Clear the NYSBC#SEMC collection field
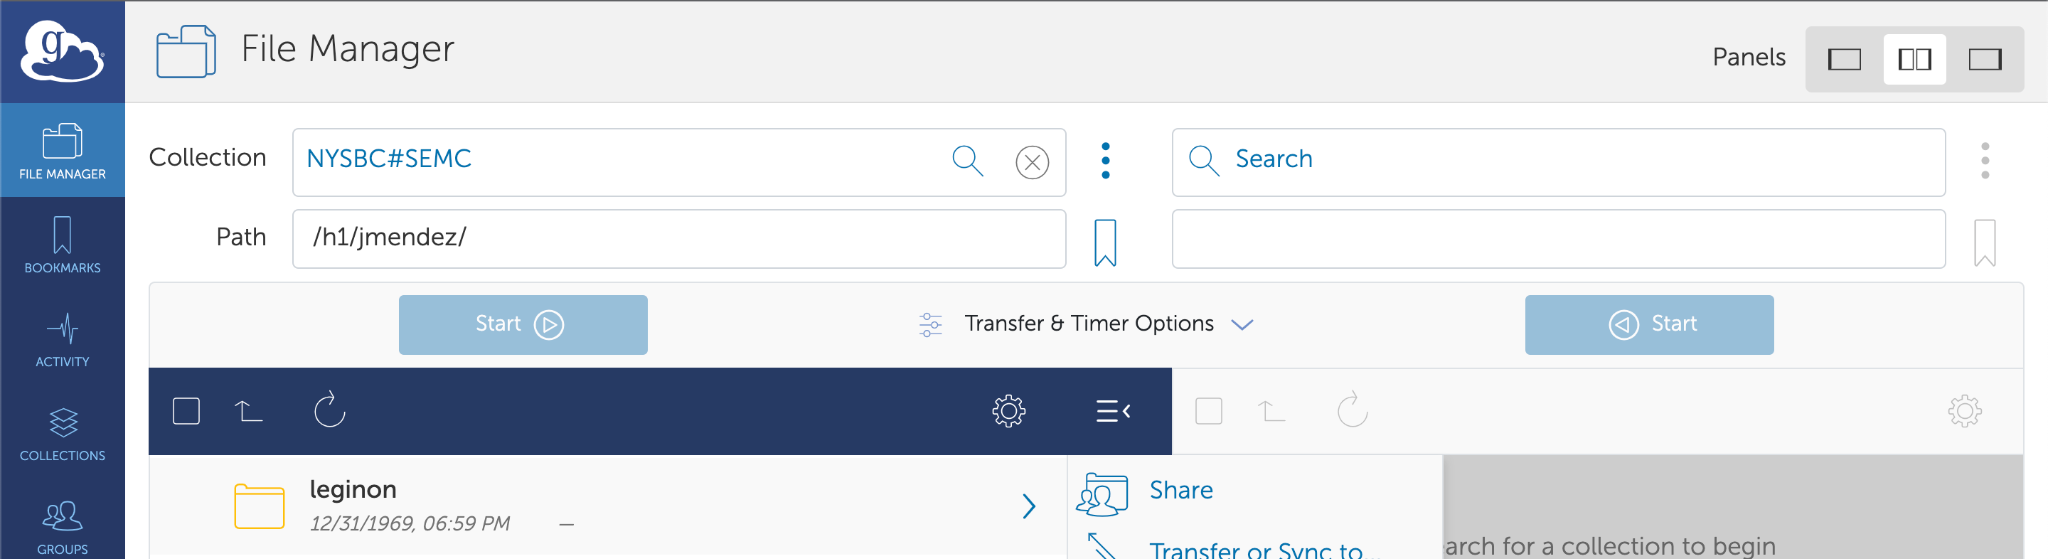The image size is (2048, 559). [x=1032, y=162]
